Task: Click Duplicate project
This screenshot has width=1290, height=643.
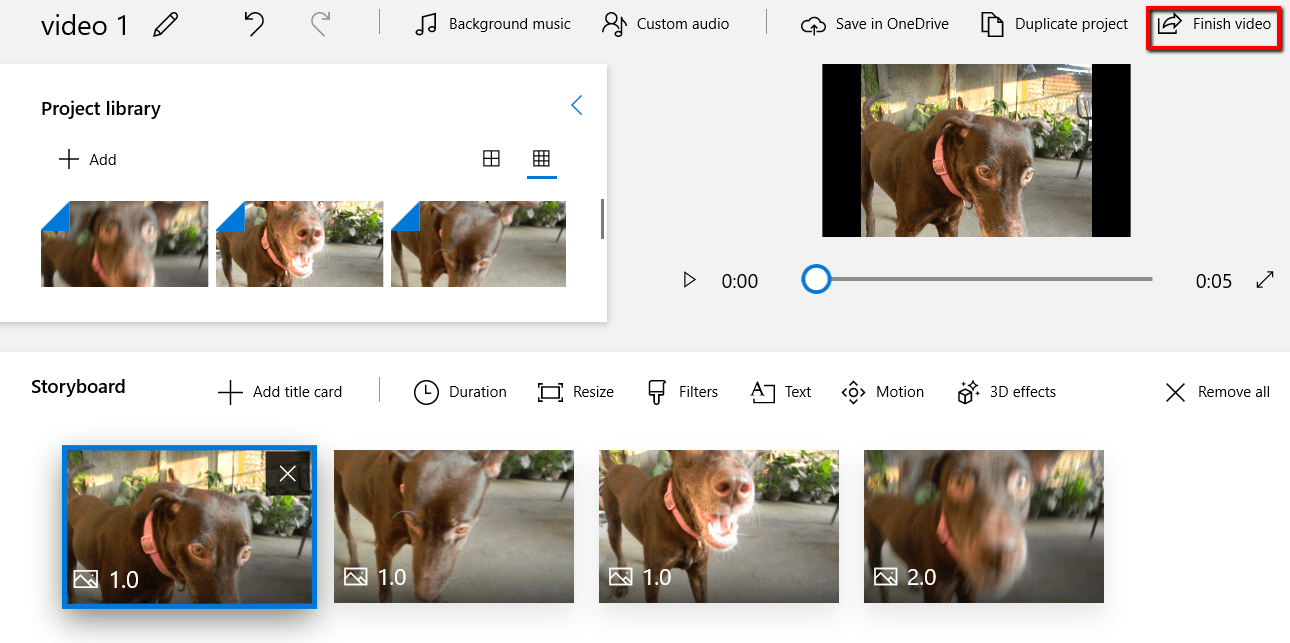Action: (x=1054, y=24)
